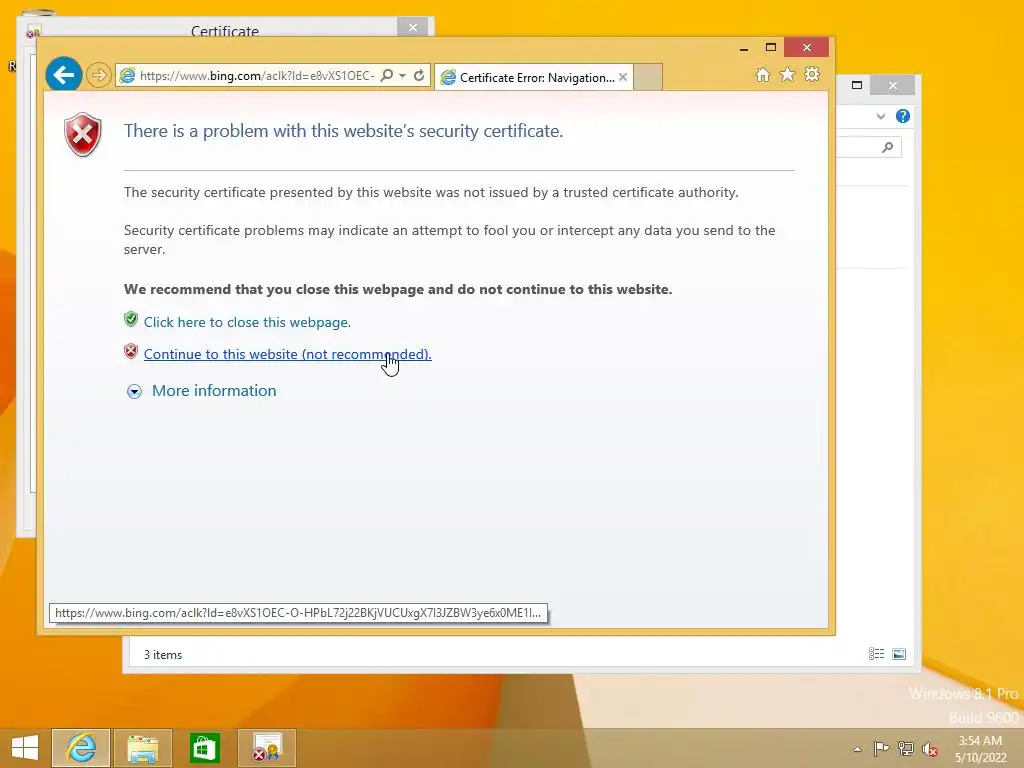Maximize the Internet Explorer window
1024x768 pixels.
pos(771,48)
